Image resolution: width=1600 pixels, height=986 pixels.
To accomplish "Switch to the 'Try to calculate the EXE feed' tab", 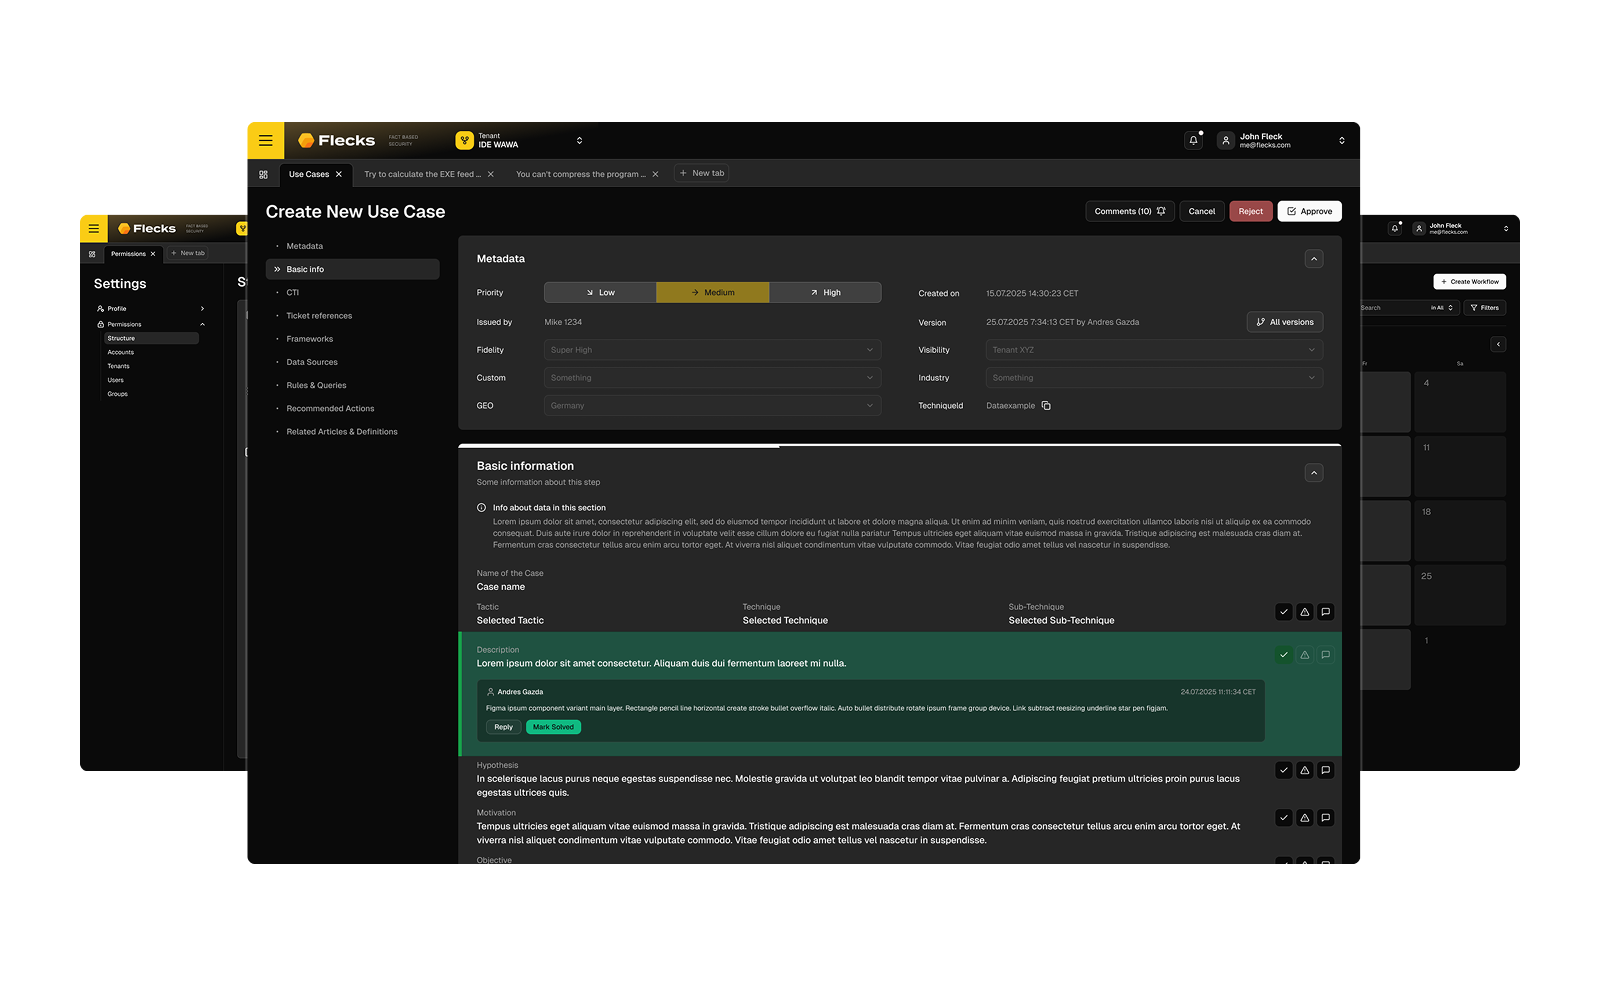I will tap(422, 174).
